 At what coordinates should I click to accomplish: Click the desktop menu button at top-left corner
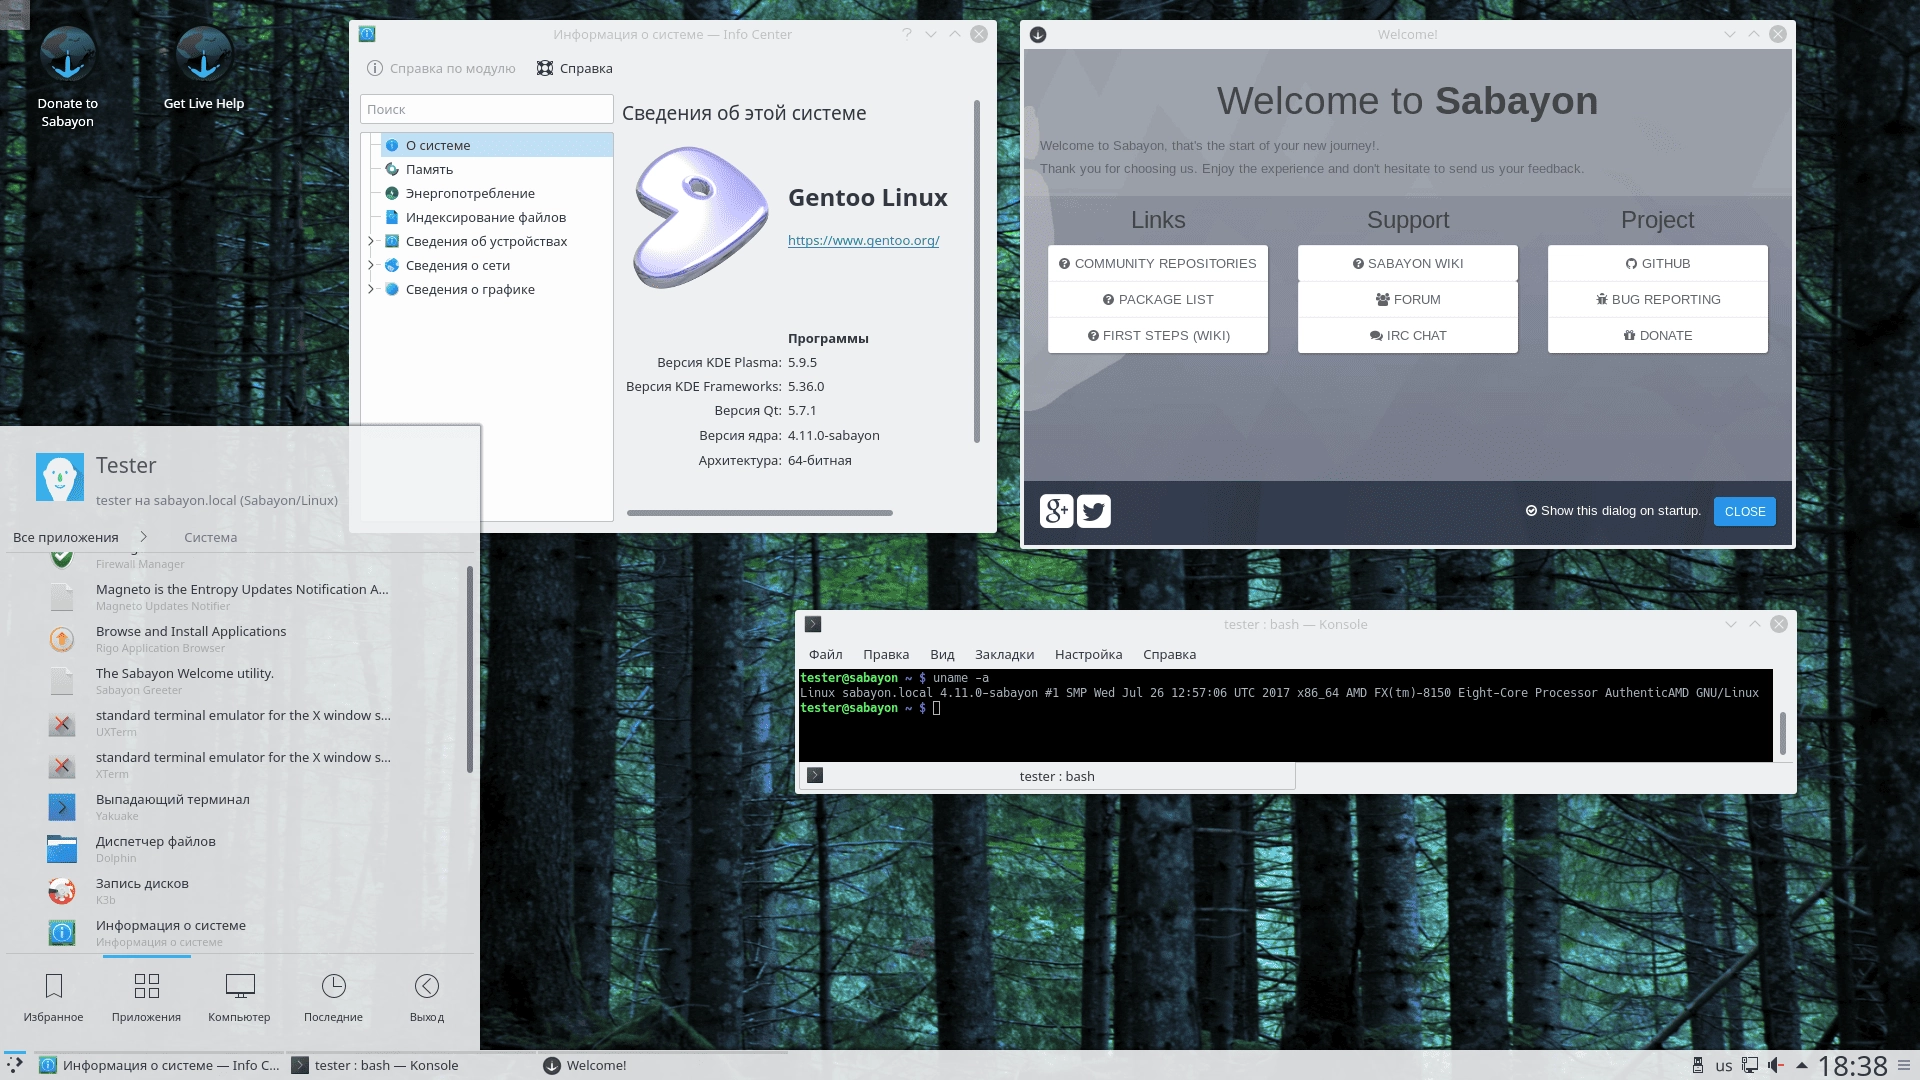click(14, 14)
